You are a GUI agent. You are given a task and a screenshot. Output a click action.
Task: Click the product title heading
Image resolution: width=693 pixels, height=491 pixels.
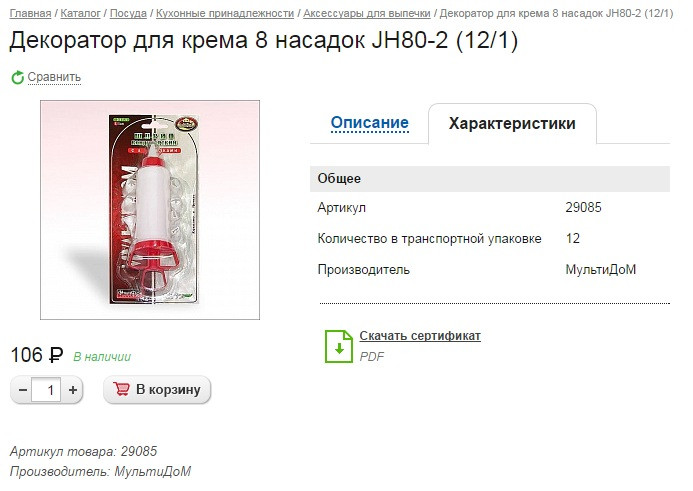tap(263, 40)
